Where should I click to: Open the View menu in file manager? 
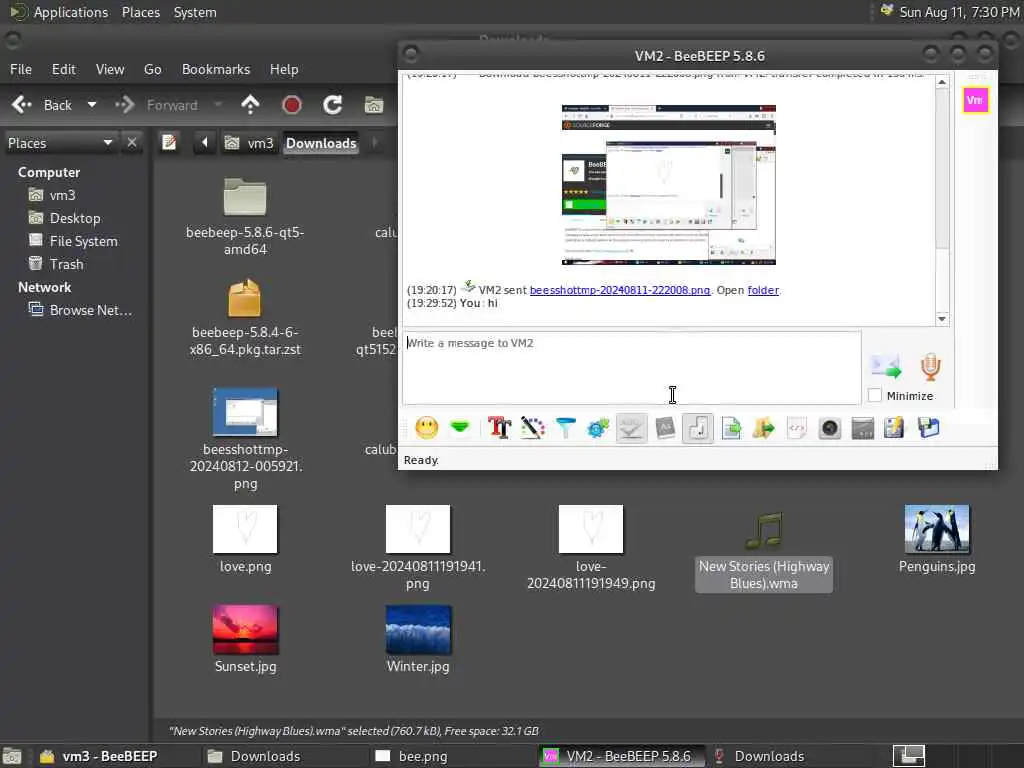click(x=110, y=69)
